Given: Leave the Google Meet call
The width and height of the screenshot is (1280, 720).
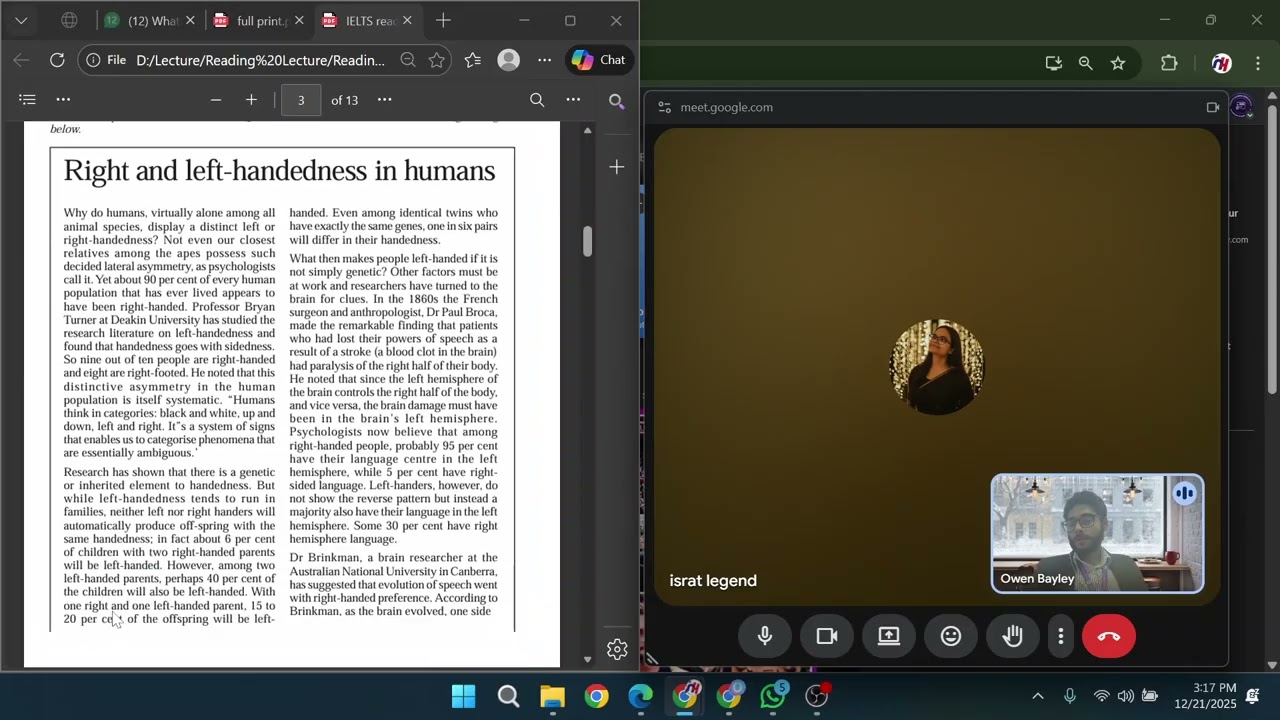Looking at the screenshot, I should [1109, 636].
